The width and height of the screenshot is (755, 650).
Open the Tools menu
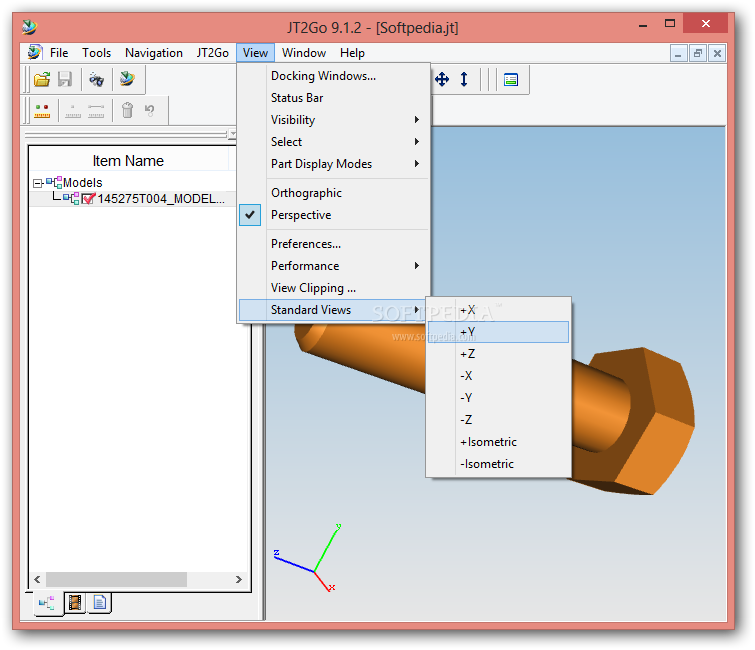96,53
